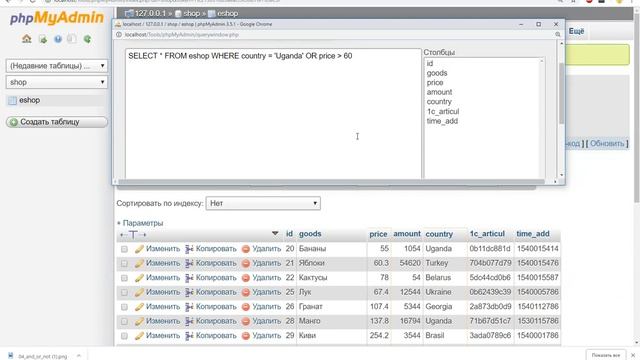Click the log out icon in sidebar
Viewport: 640px width, 360px height.
pos(42,39)
